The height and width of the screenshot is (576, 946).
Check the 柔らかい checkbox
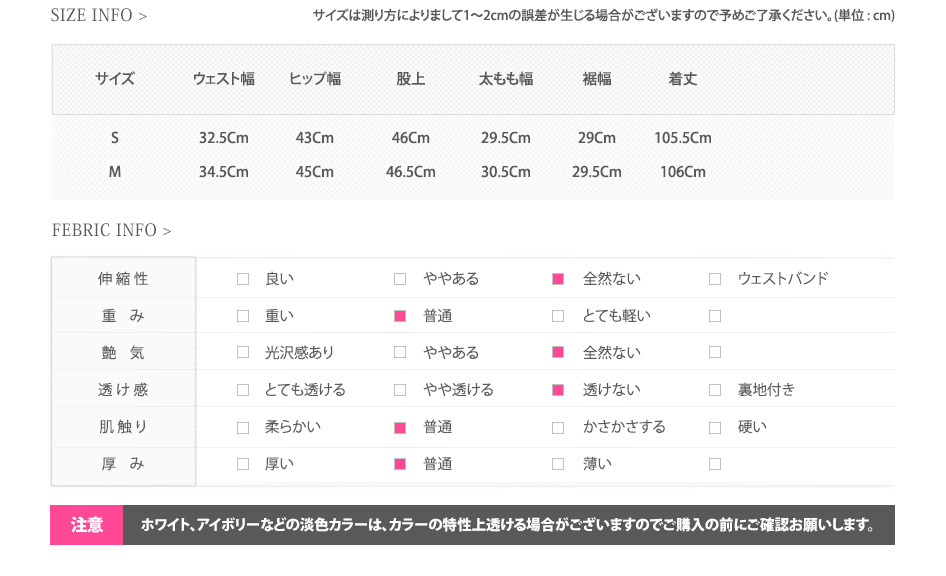(243, 428)
